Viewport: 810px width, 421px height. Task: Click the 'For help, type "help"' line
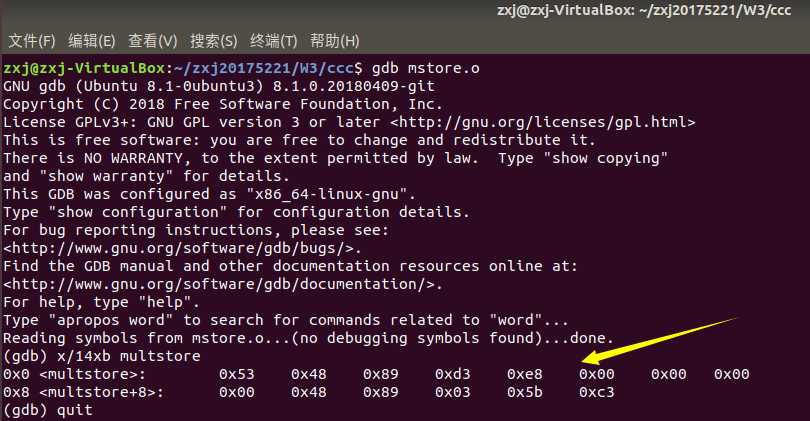[x=101, y=302]
